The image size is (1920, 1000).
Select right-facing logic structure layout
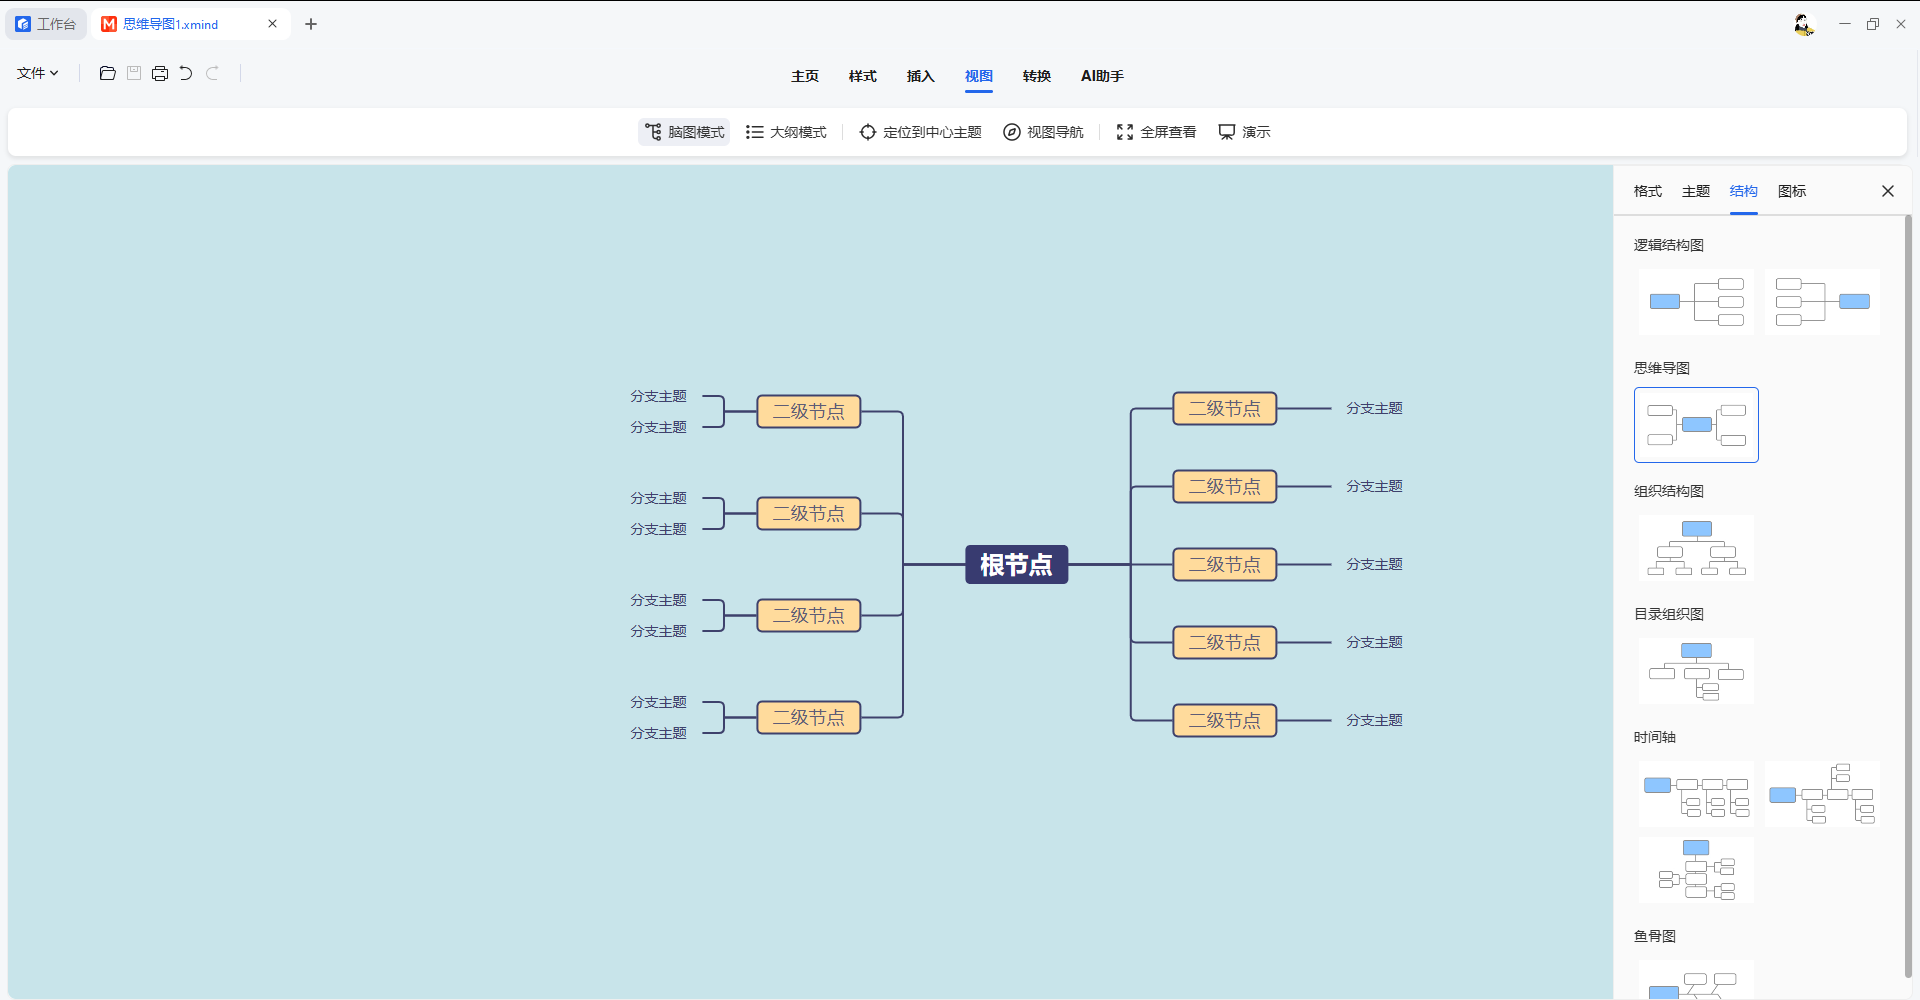click(x=1696, y=302)
